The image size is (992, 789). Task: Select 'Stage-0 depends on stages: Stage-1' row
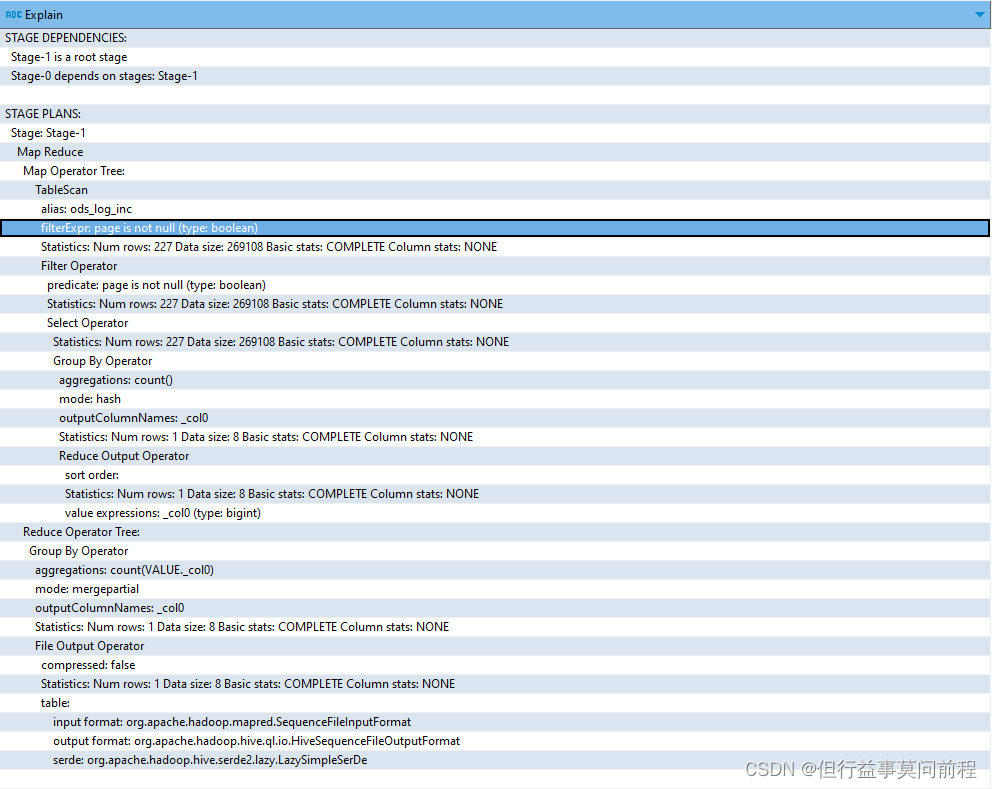pyautogui.click(x=495, y=76)
